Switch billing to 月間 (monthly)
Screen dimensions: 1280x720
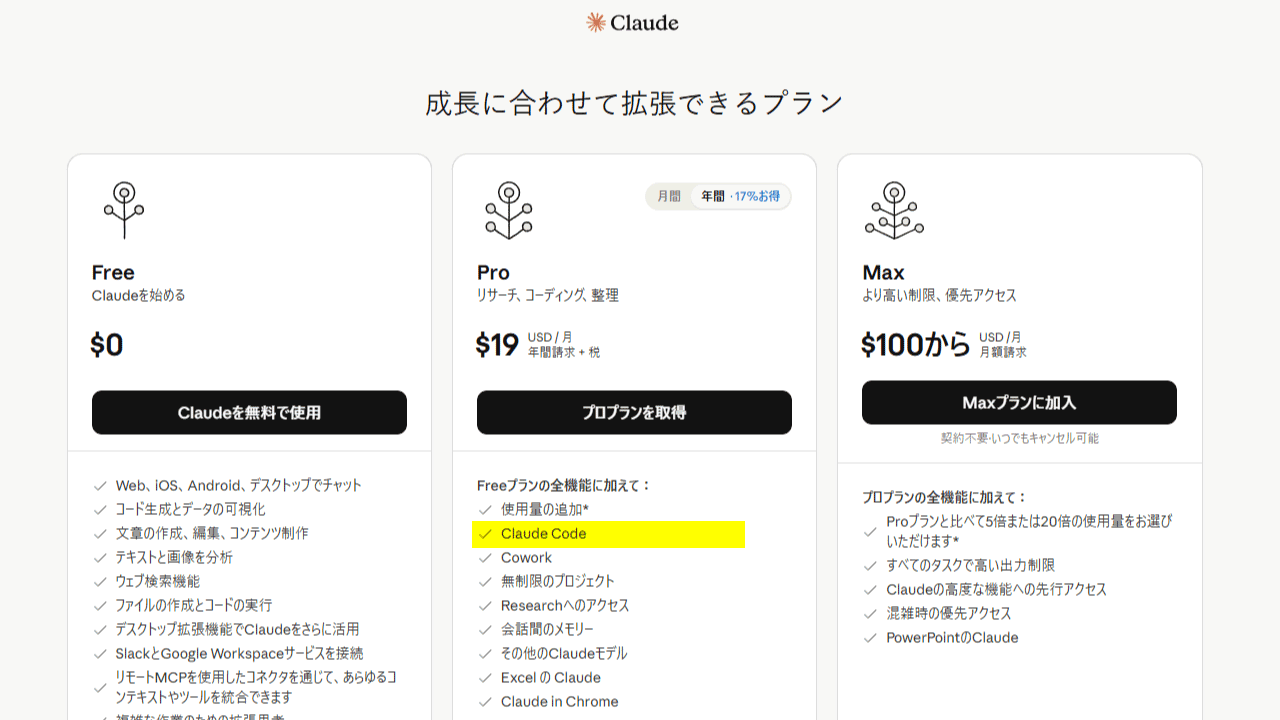[x=669, y=196]
